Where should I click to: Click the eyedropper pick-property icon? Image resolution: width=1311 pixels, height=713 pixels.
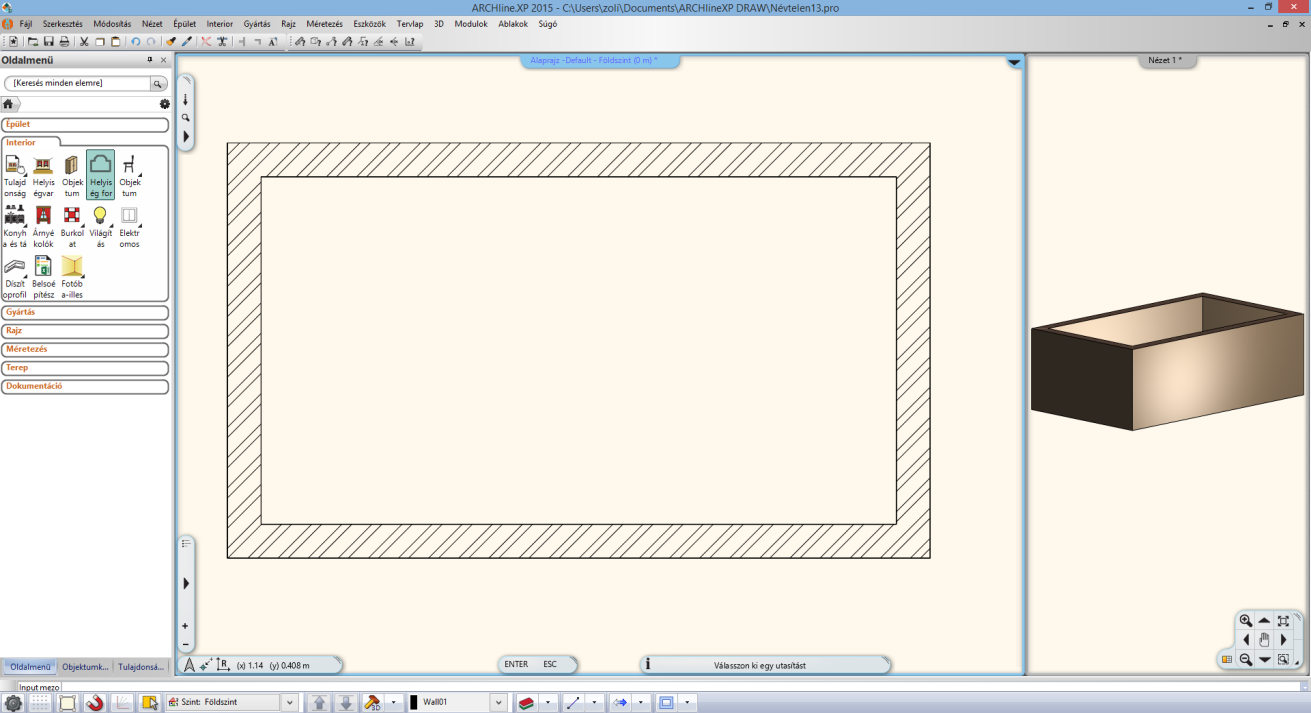[187, 42]
